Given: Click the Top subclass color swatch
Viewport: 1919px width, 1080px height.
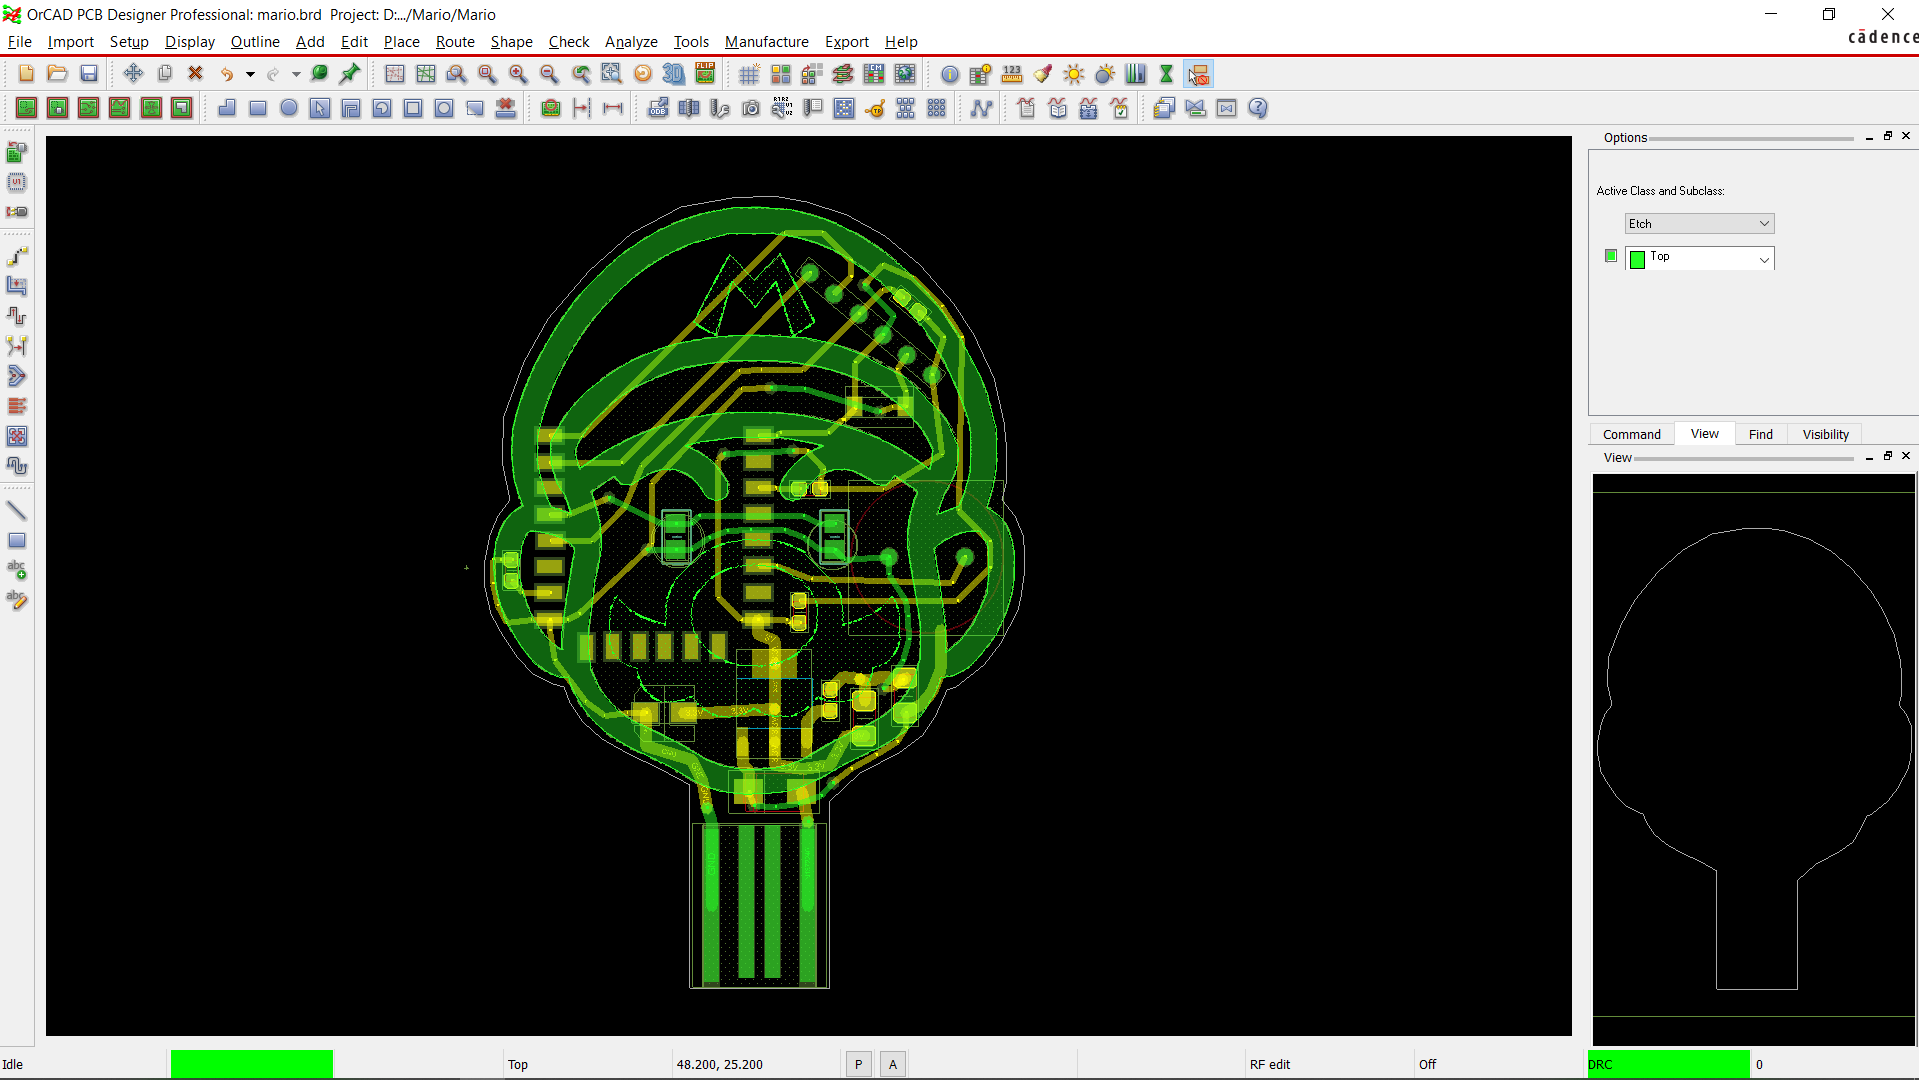Looking at the screenshot, I should pos(1637,260).
